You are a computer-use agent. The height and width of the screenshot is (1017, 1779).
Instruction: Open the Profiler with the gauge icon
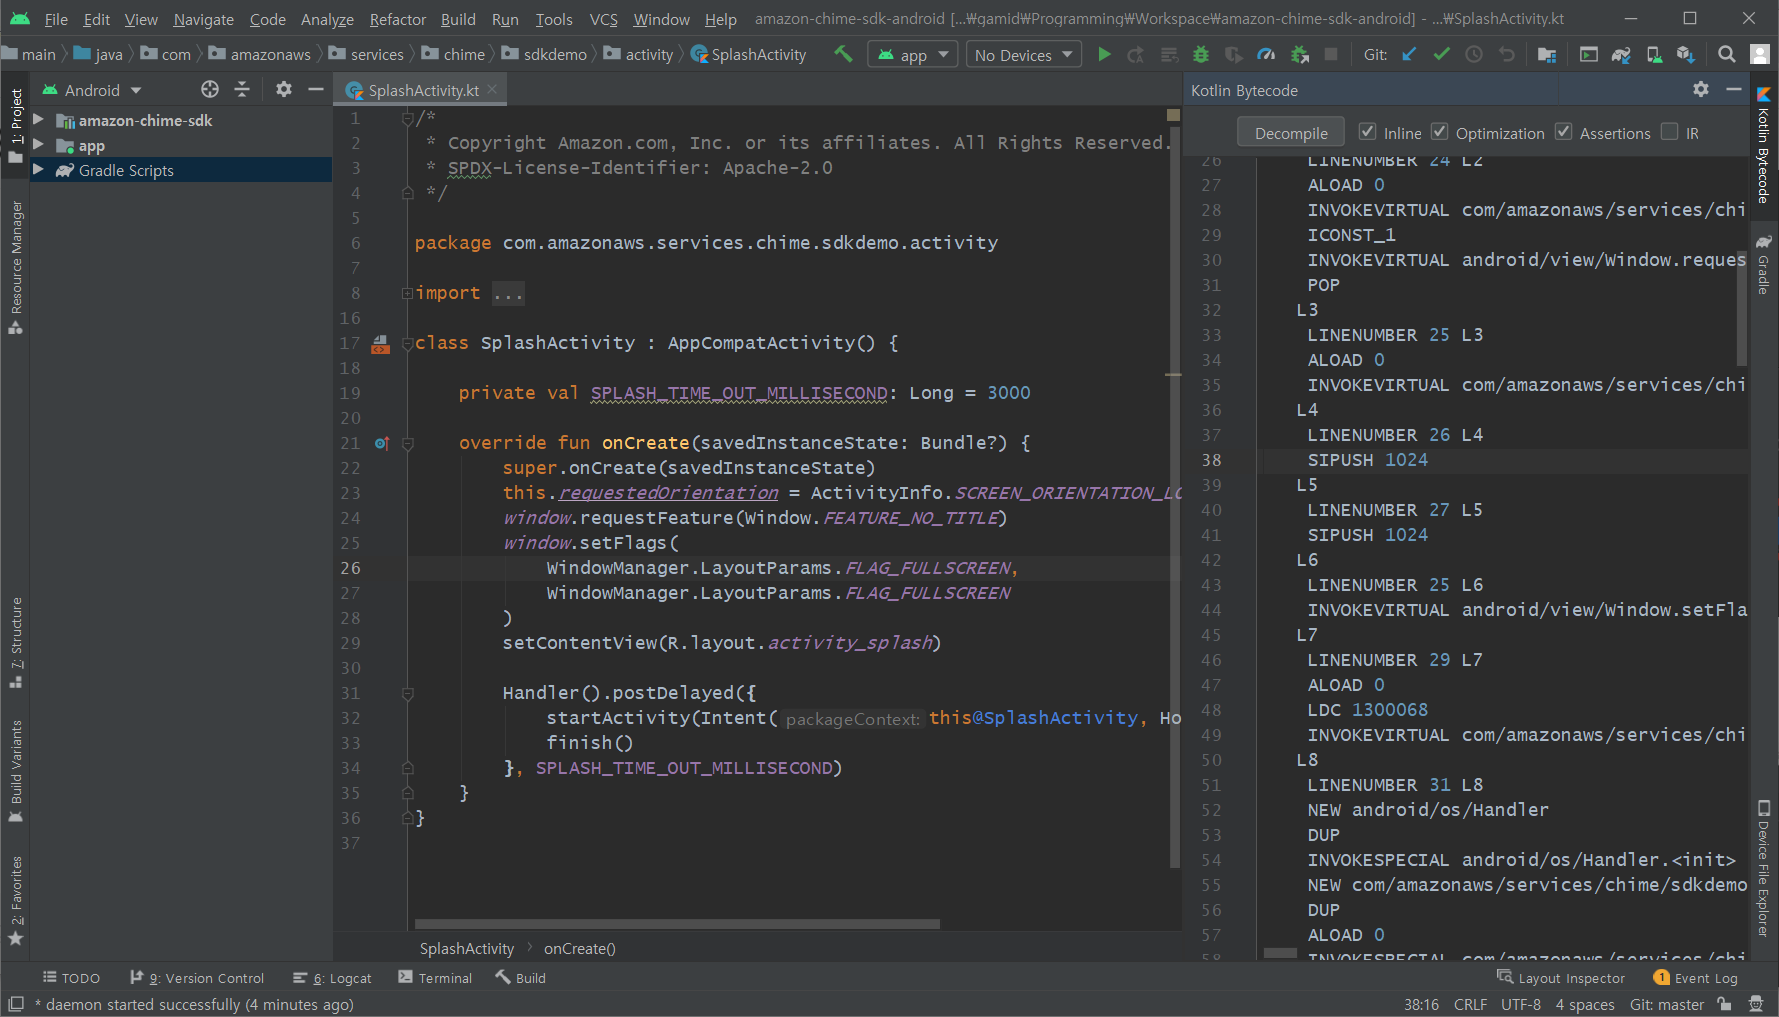pos(1265,54)
